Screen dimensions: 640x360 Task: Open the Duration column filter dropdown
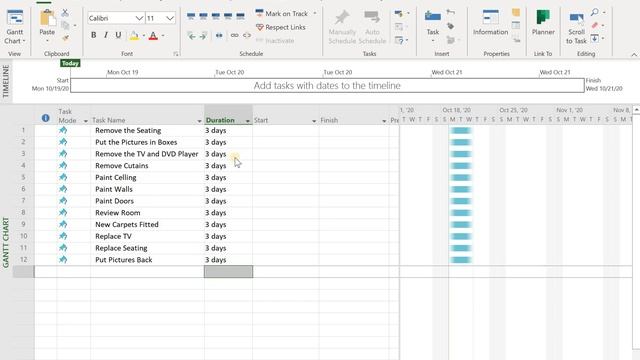pyautogui.click(x=247, y=121)
